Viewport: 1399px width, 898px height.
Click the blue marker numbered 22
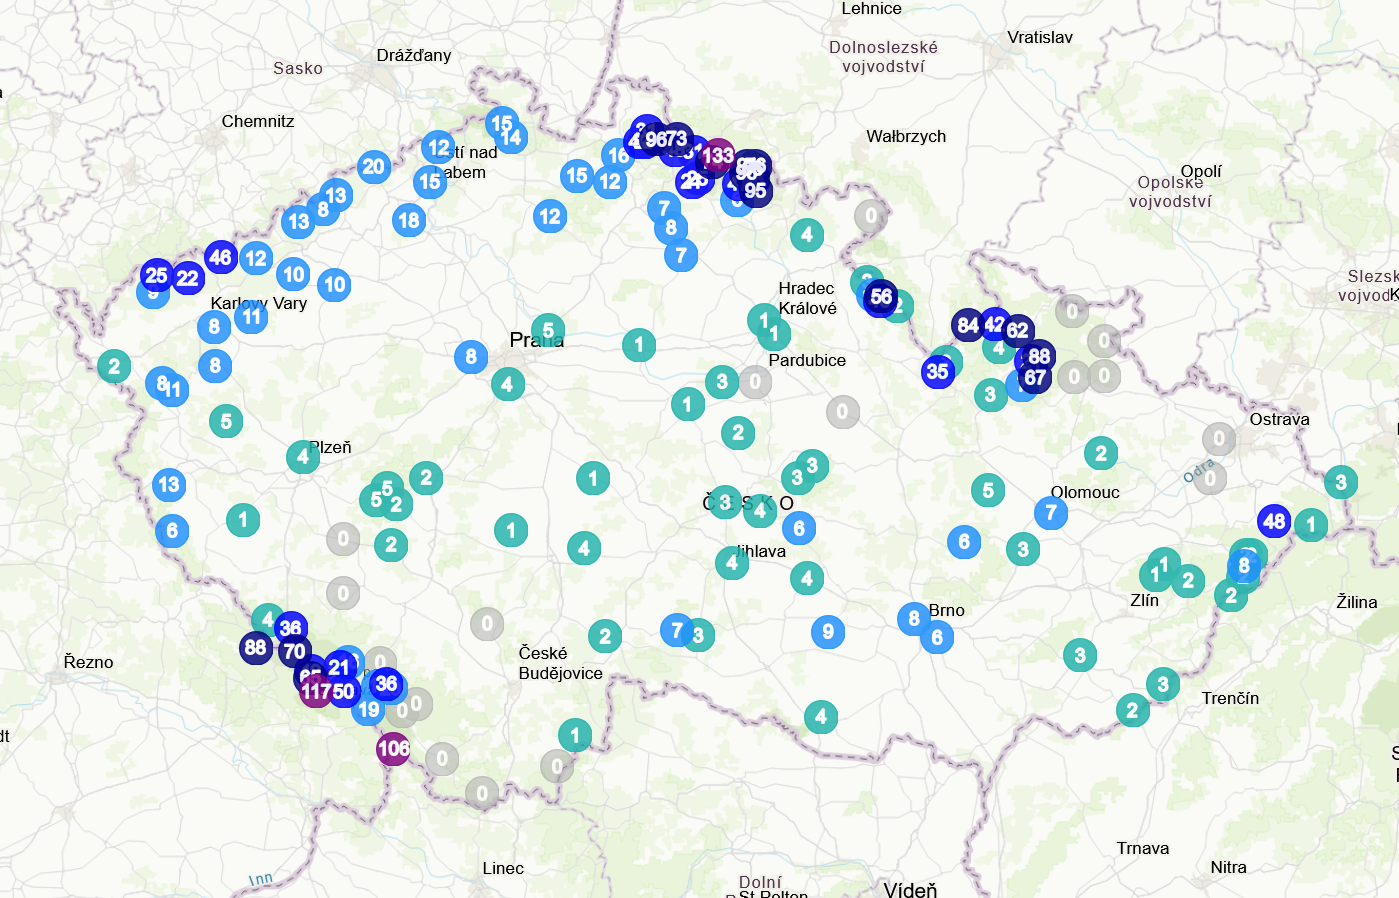[188, 278]
